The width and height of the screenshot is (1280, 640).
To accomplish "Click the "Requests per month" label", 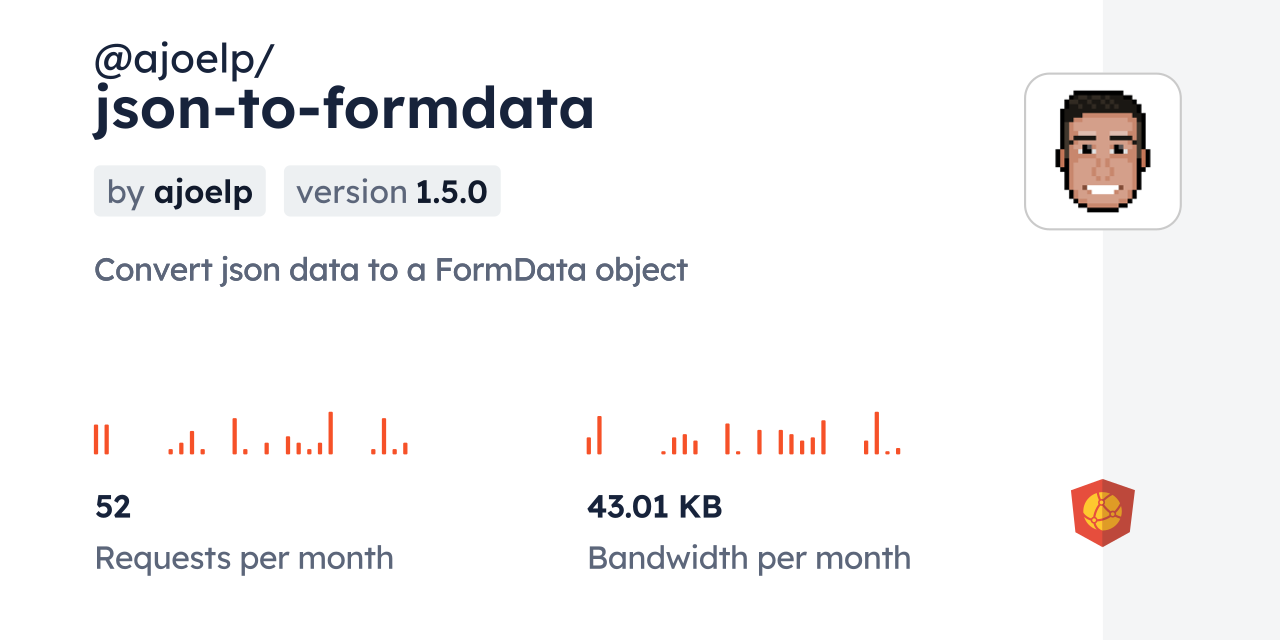I will [244, 558].
